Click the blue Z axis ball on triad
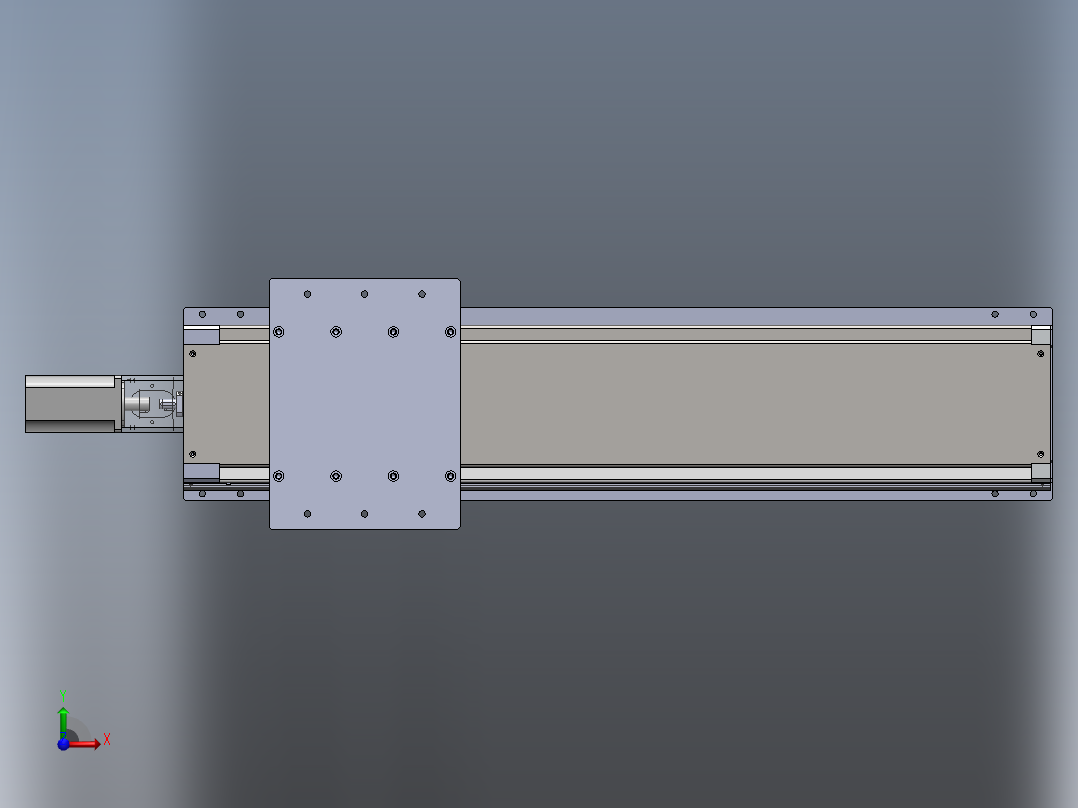 [x=63, y=744]
